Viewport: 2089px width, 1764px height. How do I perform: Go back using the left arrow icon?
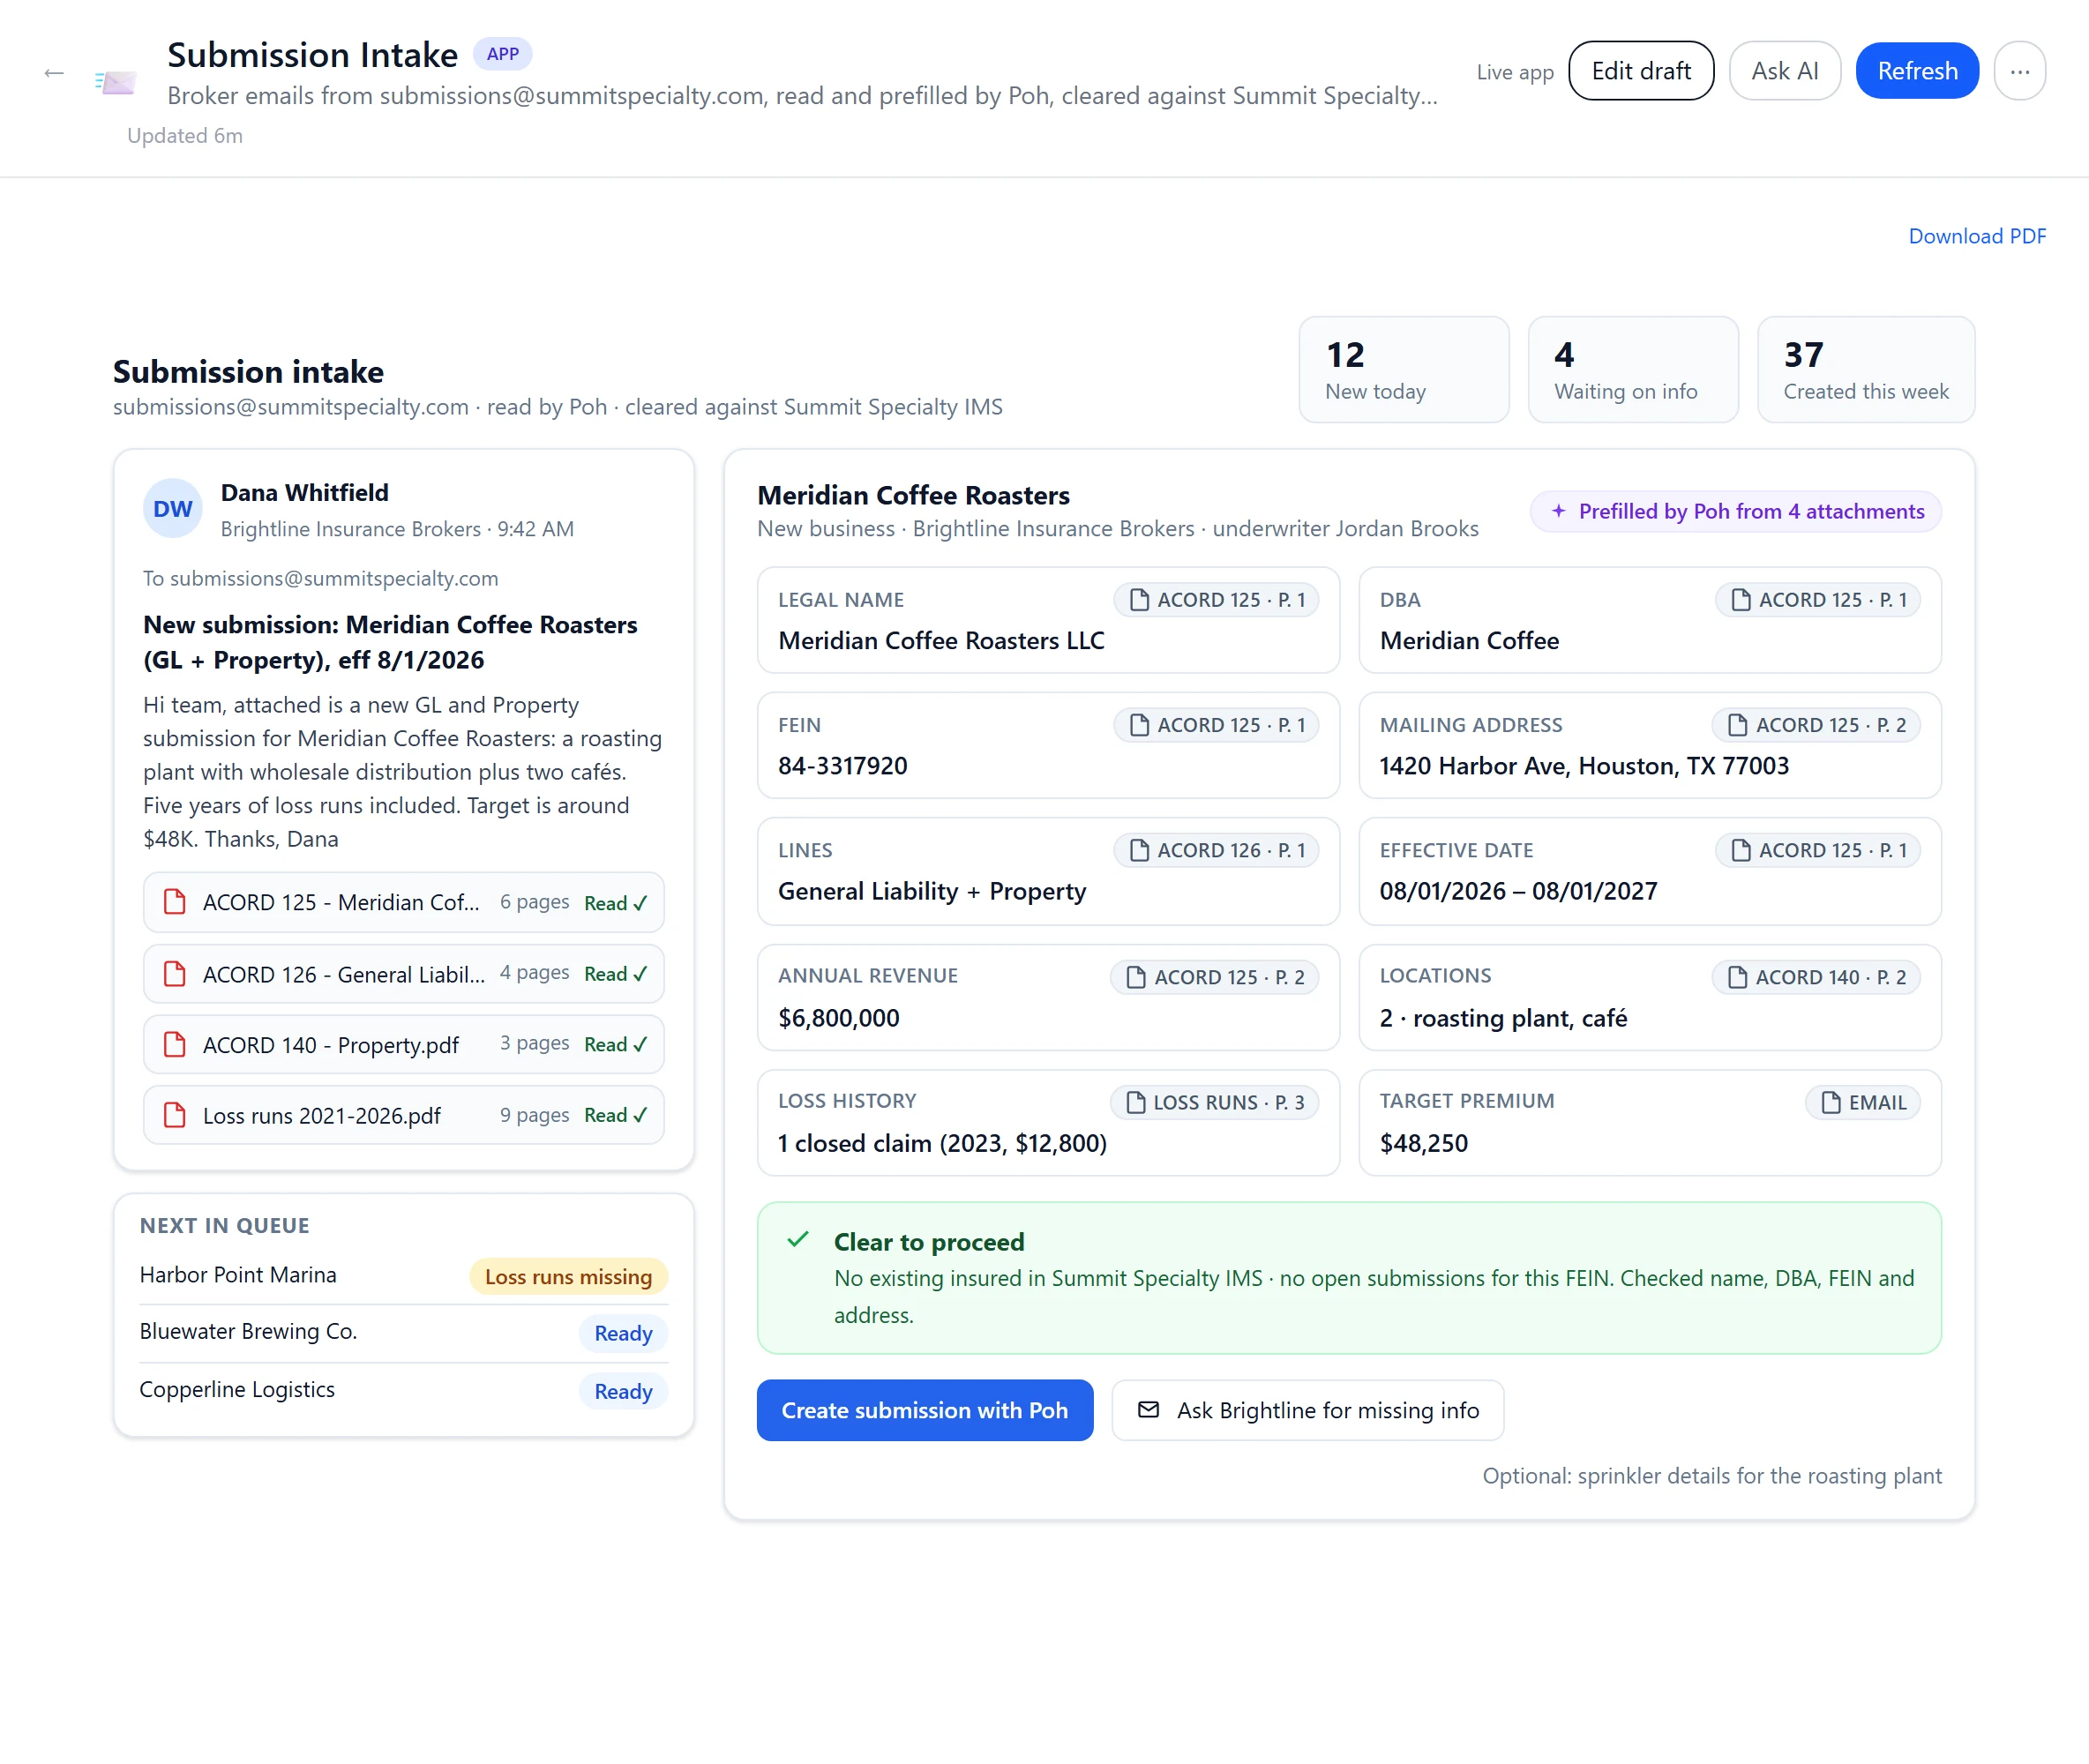click(54, 73)
